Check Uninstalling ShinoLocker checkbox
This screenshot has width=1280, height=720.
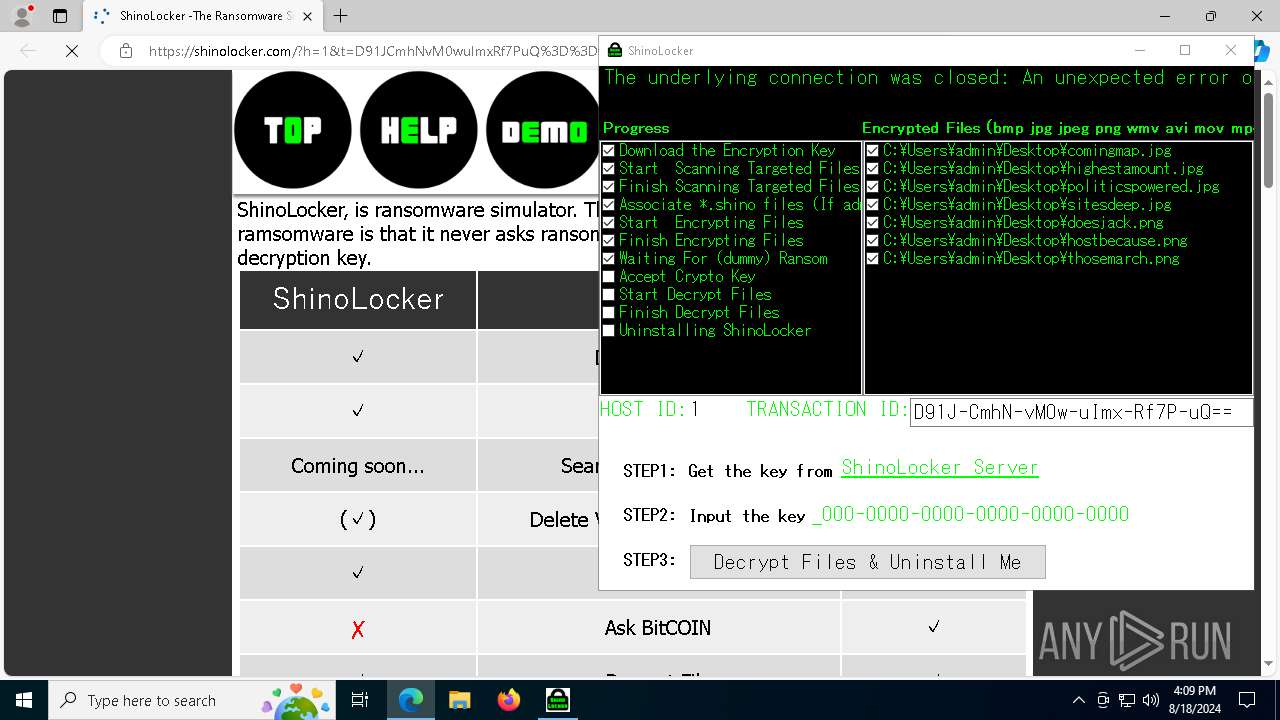click(608, 330)
